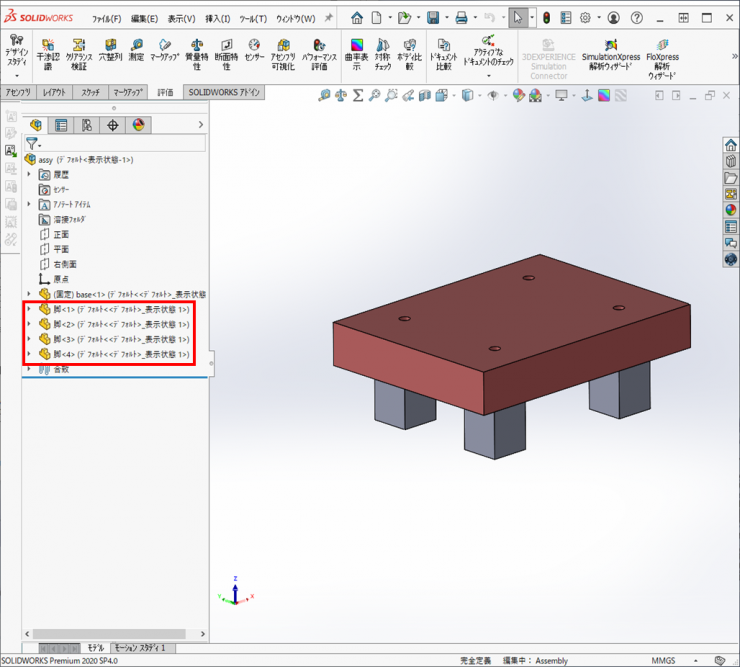Open アセンブリ可視化 tool
The image size is (740, 667).
(283, 55)
